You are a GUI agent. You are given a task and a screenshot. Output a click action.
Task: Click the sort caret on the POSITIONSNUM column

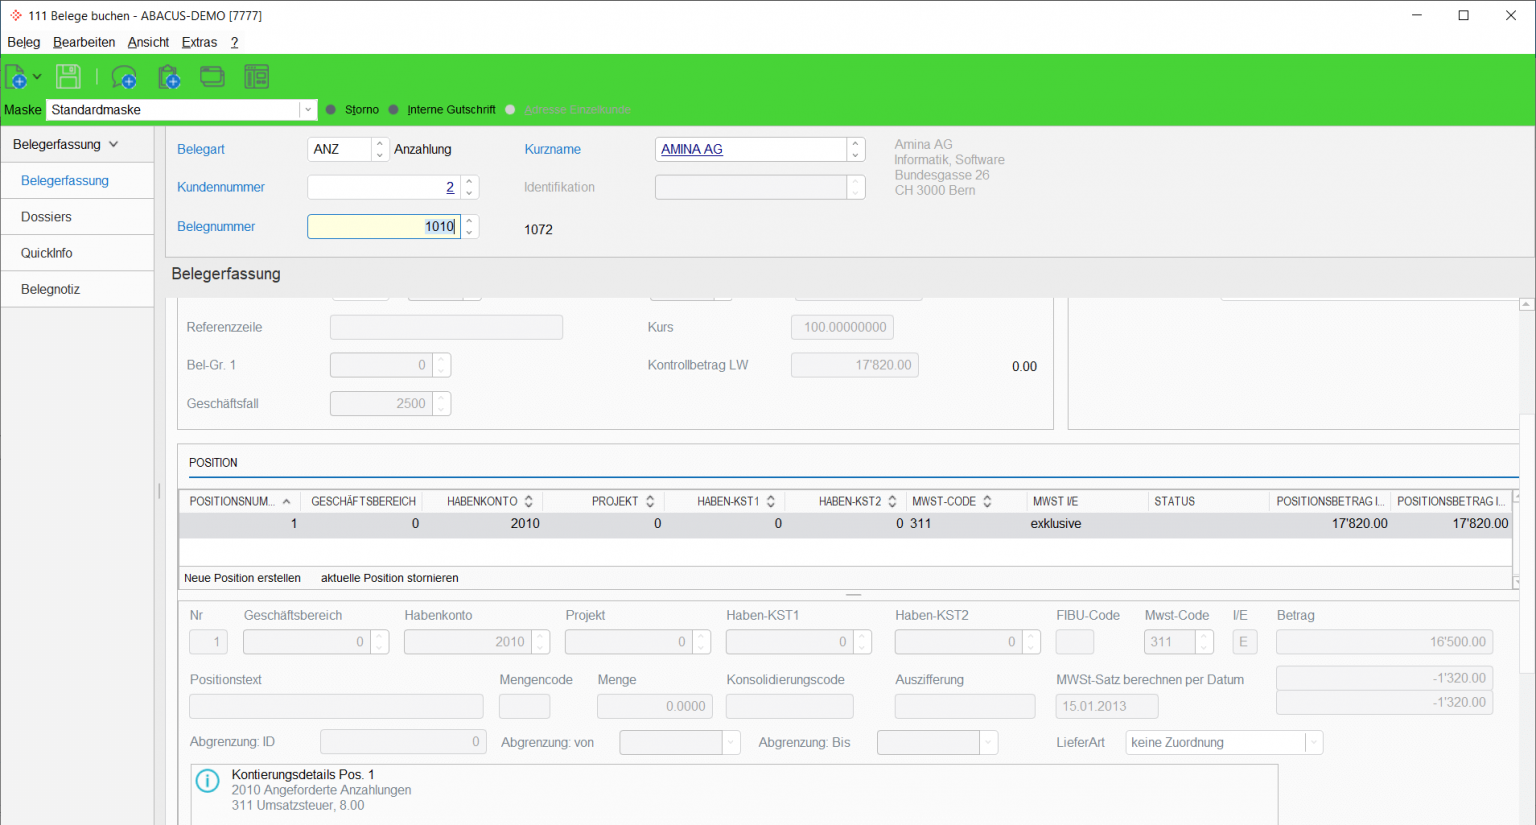[287, 501]
